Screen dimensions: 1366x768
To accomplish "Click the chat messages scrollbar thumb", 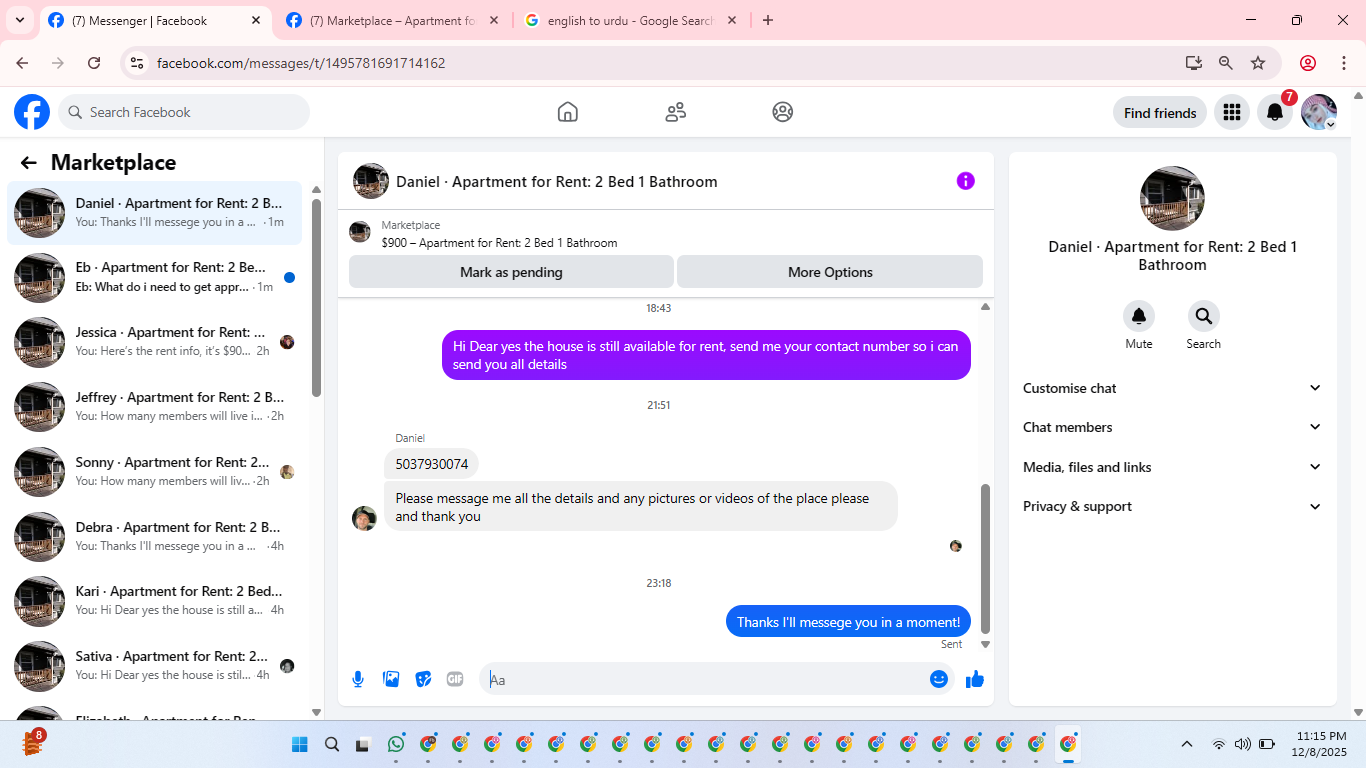I will 985,559.
